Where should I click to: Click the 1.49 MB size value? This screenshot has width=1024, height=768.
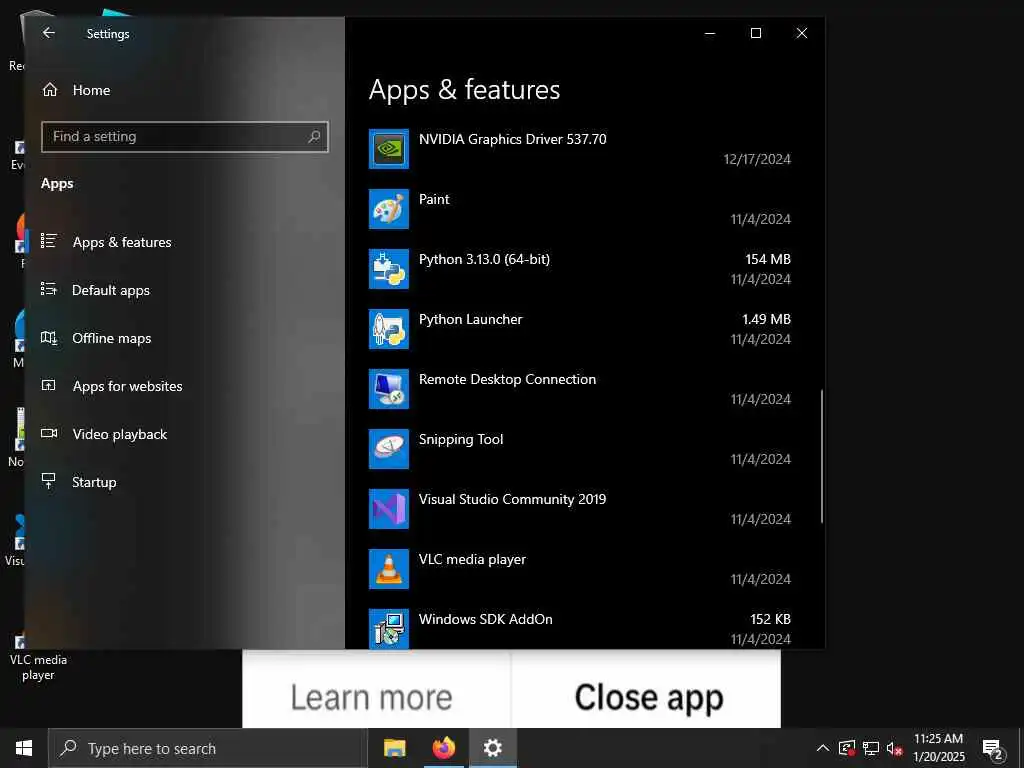[766, 319]
